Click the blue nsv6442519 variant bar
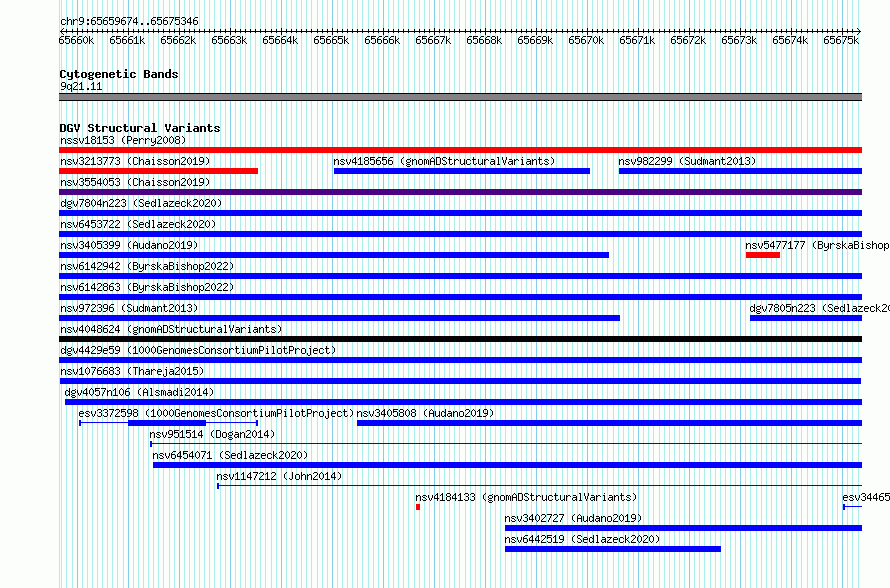Image resolution: width=890 pixels, height=588 pixels. [613, 549]
